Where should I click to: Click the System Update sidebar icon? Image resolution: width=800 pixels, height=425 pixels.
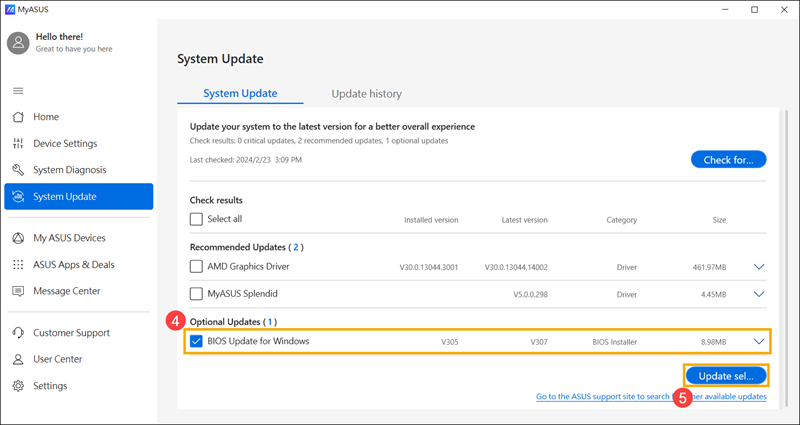[x=18, y=196]
